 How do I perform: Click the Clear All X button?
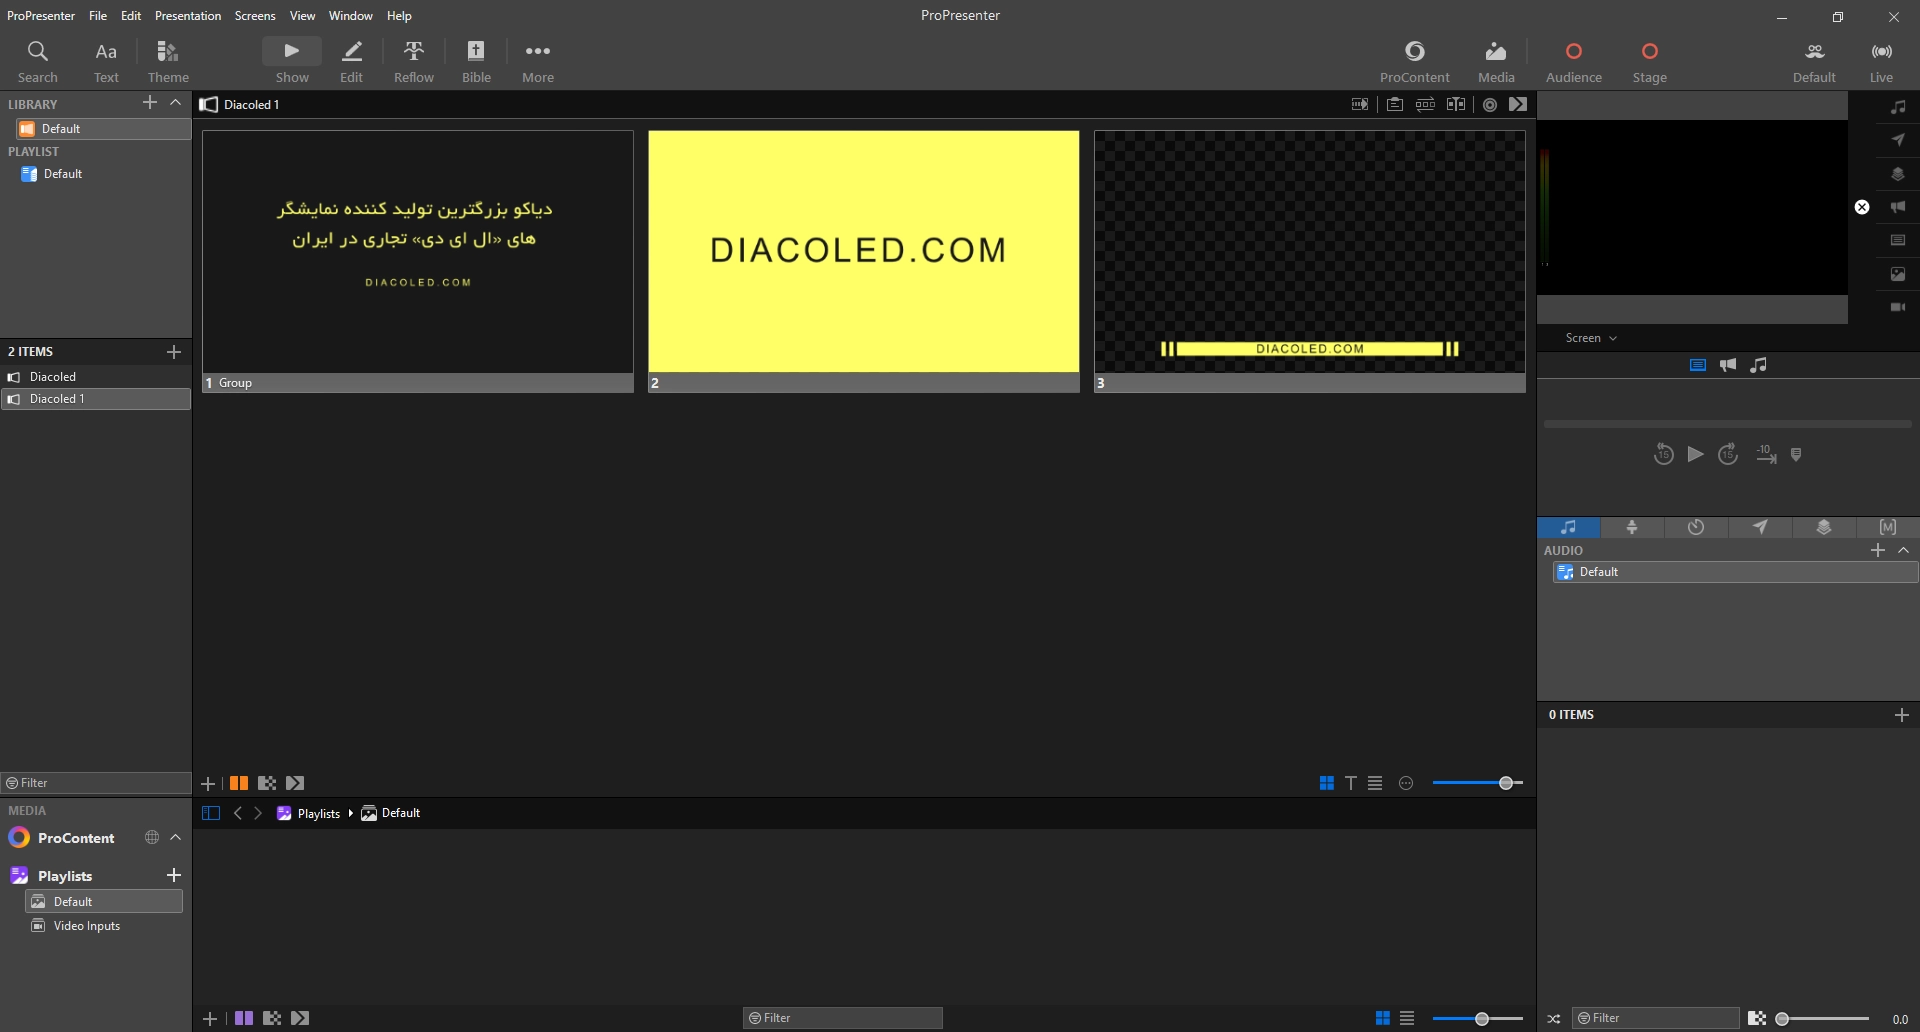click(x=1862, y=207)
